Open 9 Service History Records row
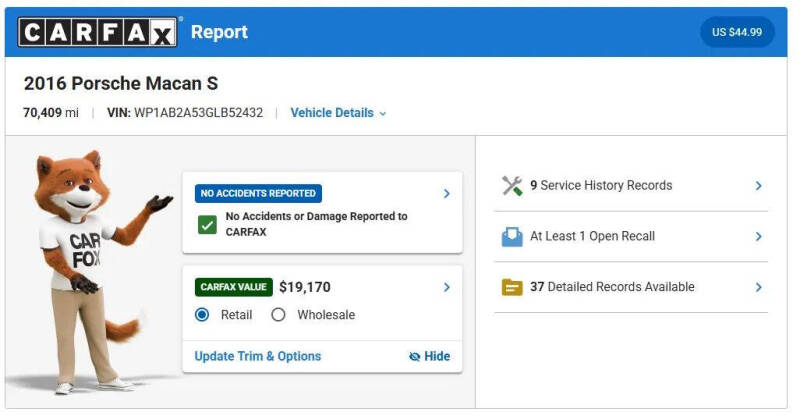800x416 pixels. [x=631, y=186]
